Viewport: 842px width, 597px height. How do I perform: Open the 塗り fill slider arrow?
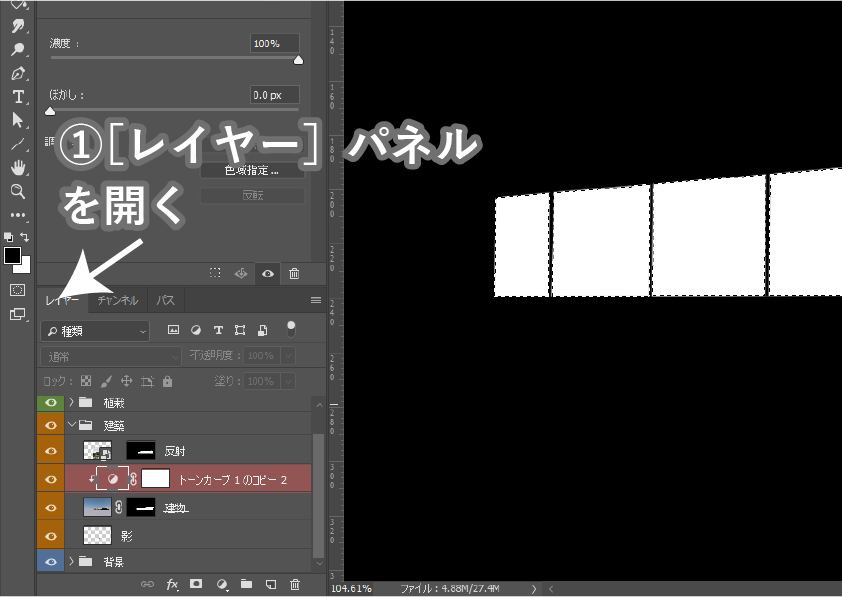click(x=288, y=381)
